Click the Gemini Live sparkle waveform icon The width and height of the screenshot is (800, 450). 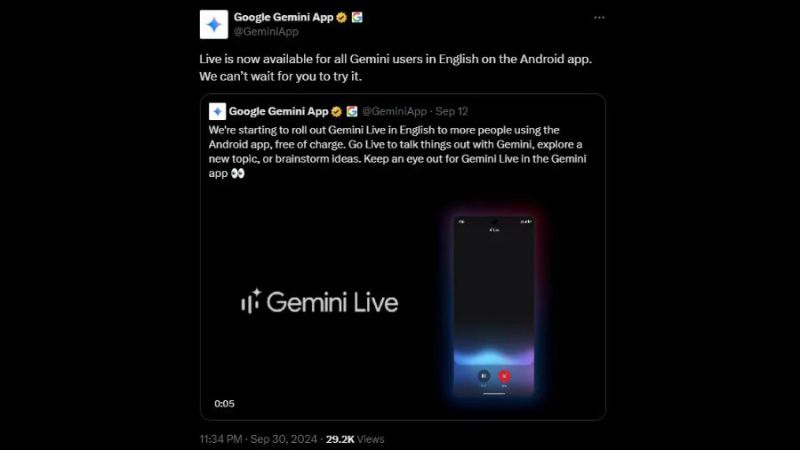251,301
